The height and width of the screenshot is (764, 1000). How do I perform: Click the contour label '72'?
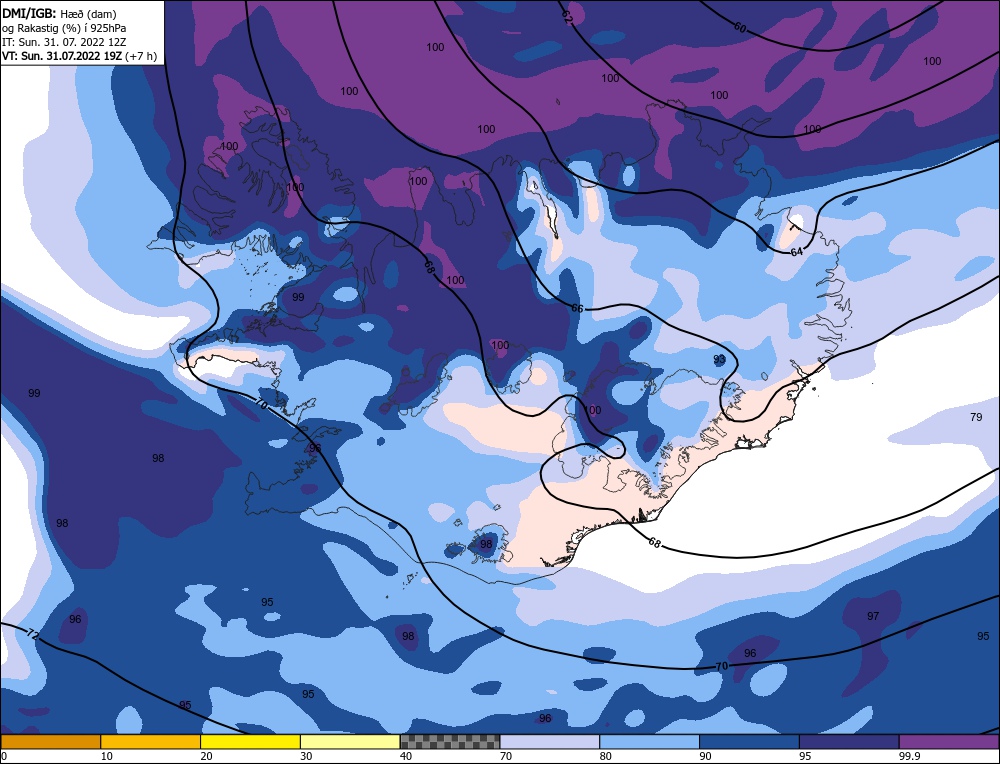pyautogui.click(x=33, y=635)
